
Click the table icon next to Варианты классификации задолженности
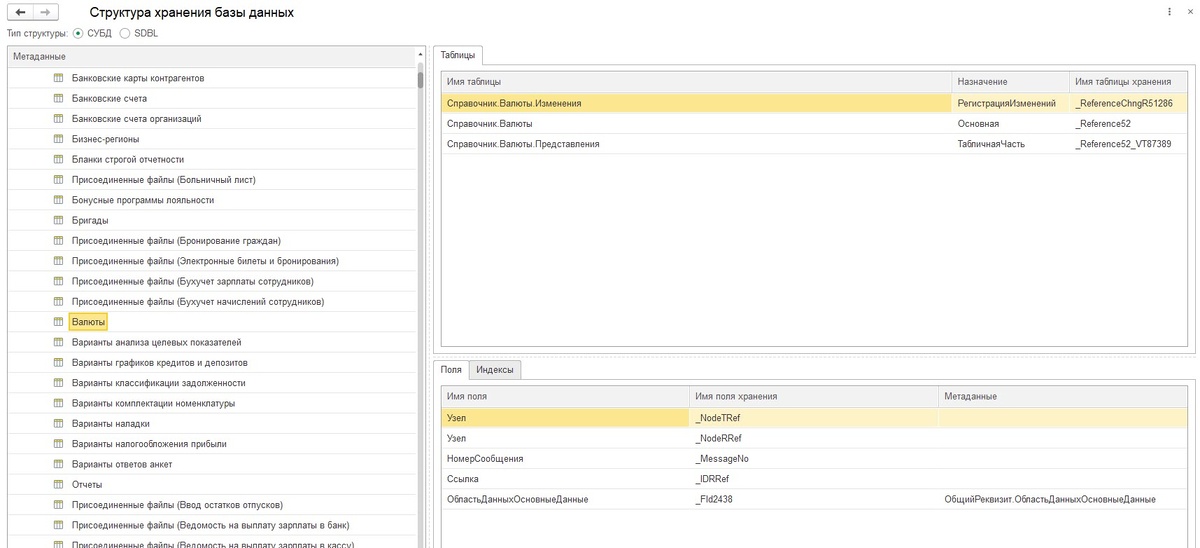[x=58, y=383]
